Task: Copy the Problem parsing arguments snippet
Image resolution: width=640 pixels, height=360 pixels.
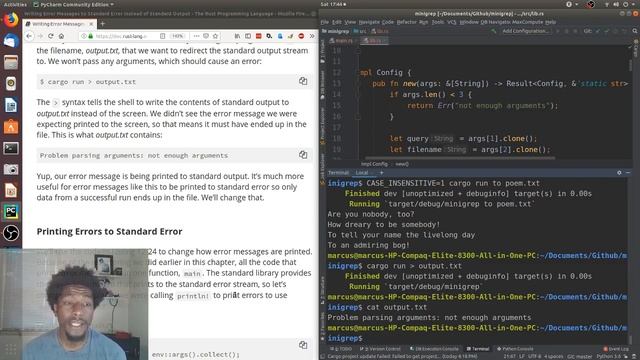Action: click(303, 154)
